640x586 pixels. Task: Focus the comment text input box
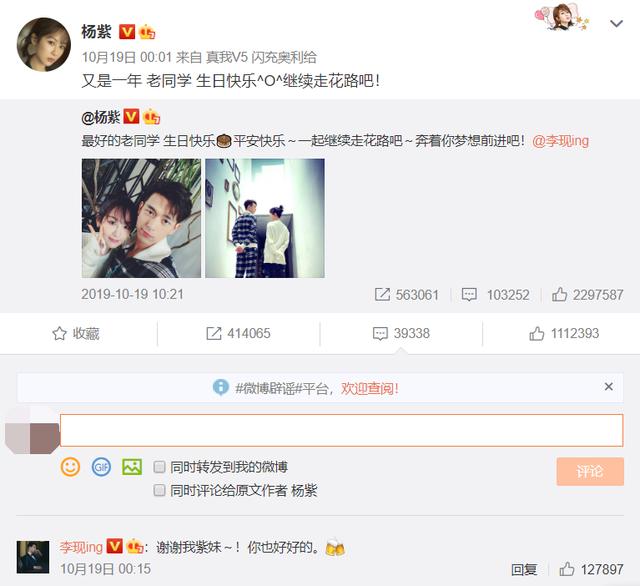342,430
